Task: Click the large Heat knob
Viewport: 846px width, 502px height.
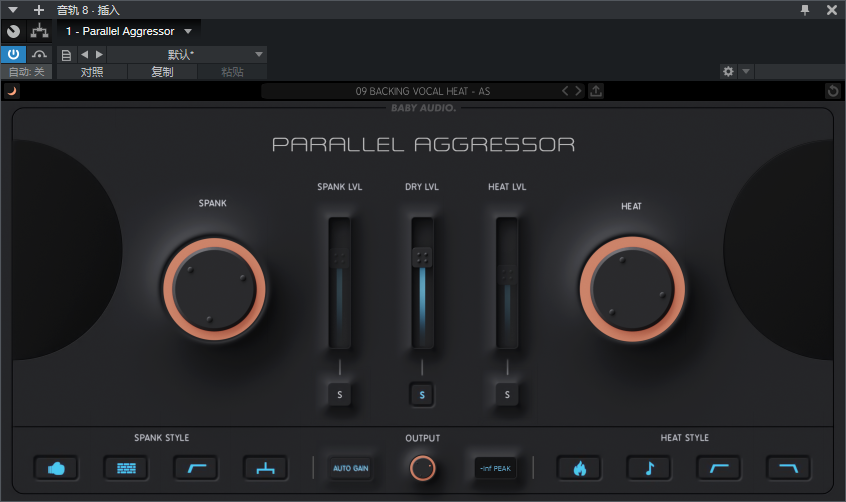Action: 632,289
